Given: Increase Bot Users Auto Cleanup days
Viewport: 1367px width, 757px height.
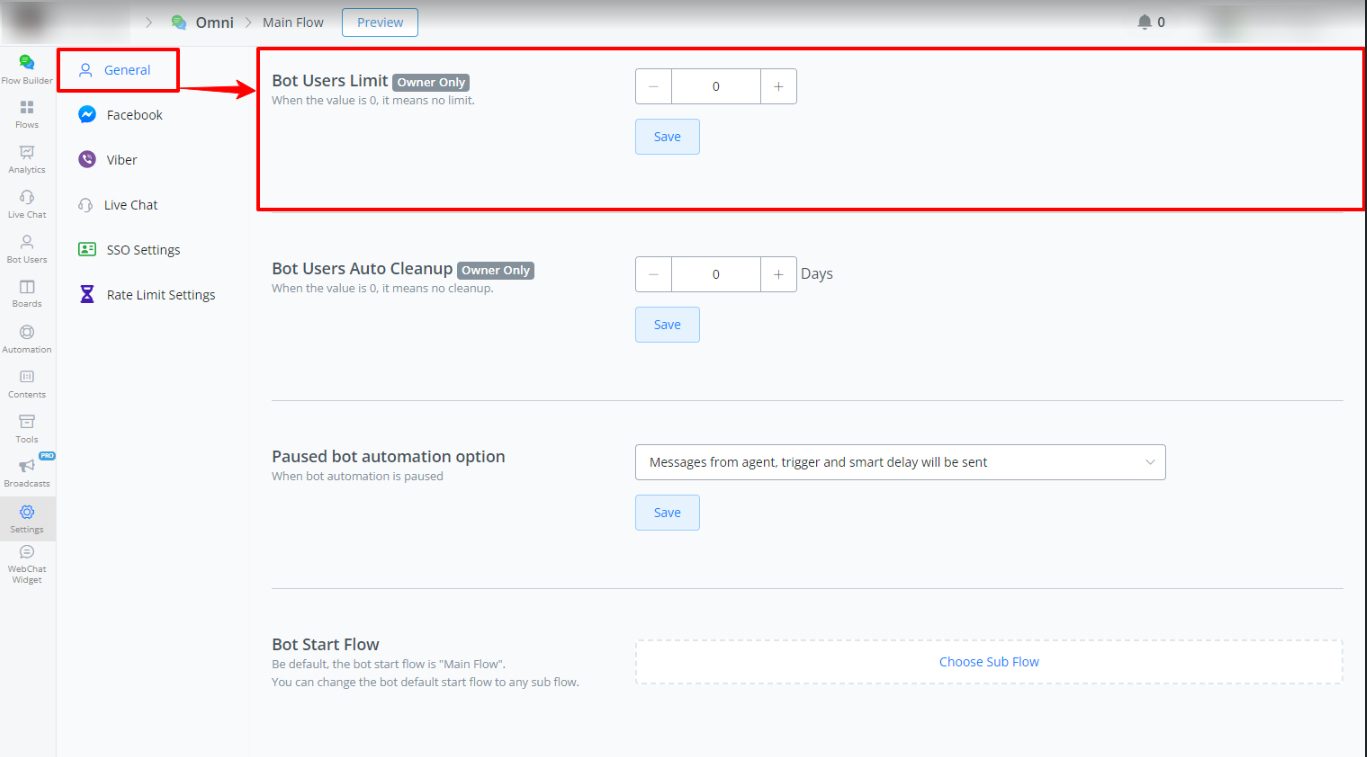Looking at the screenshot, I should coord(778,274).
